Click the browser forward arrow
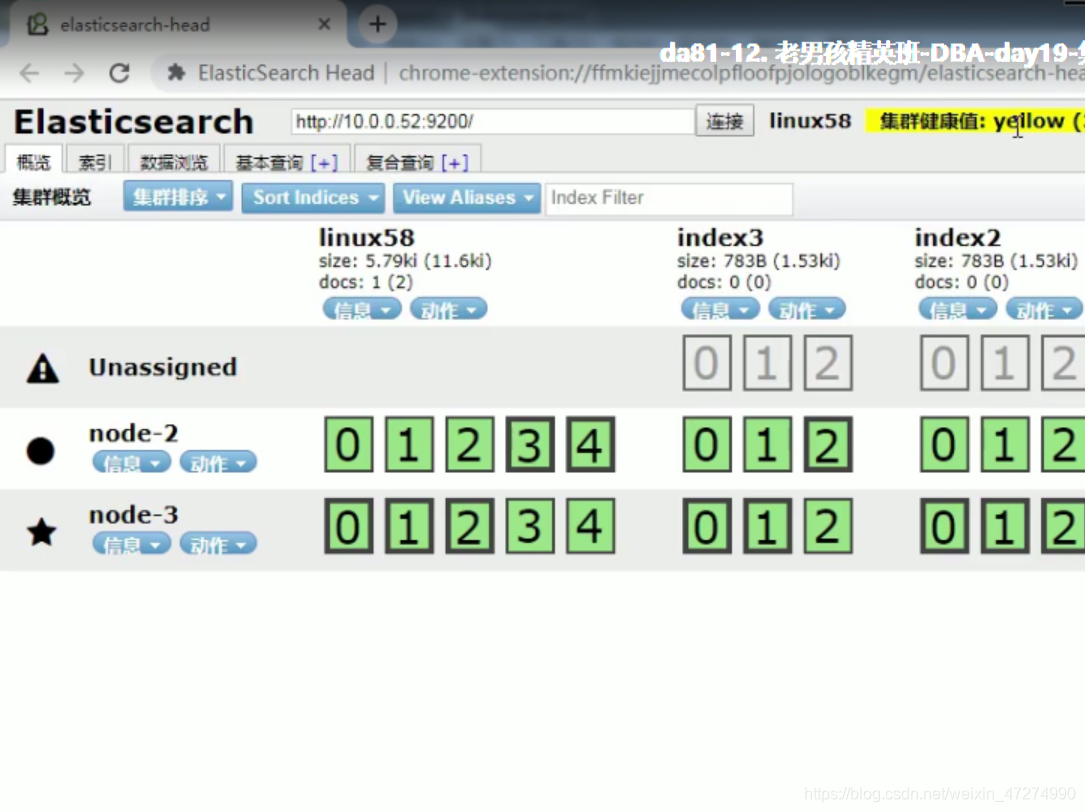The height and width of the screenshot is (812, 1085). pyautogui.click(x=74, y=73)
